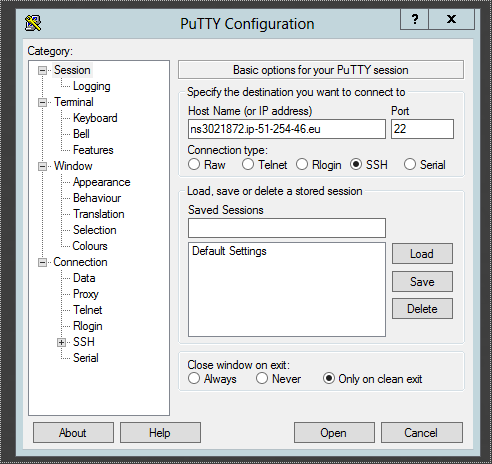The image size is (492, 464).
Task: Select the Connection category
Action: tap(80, 262)
